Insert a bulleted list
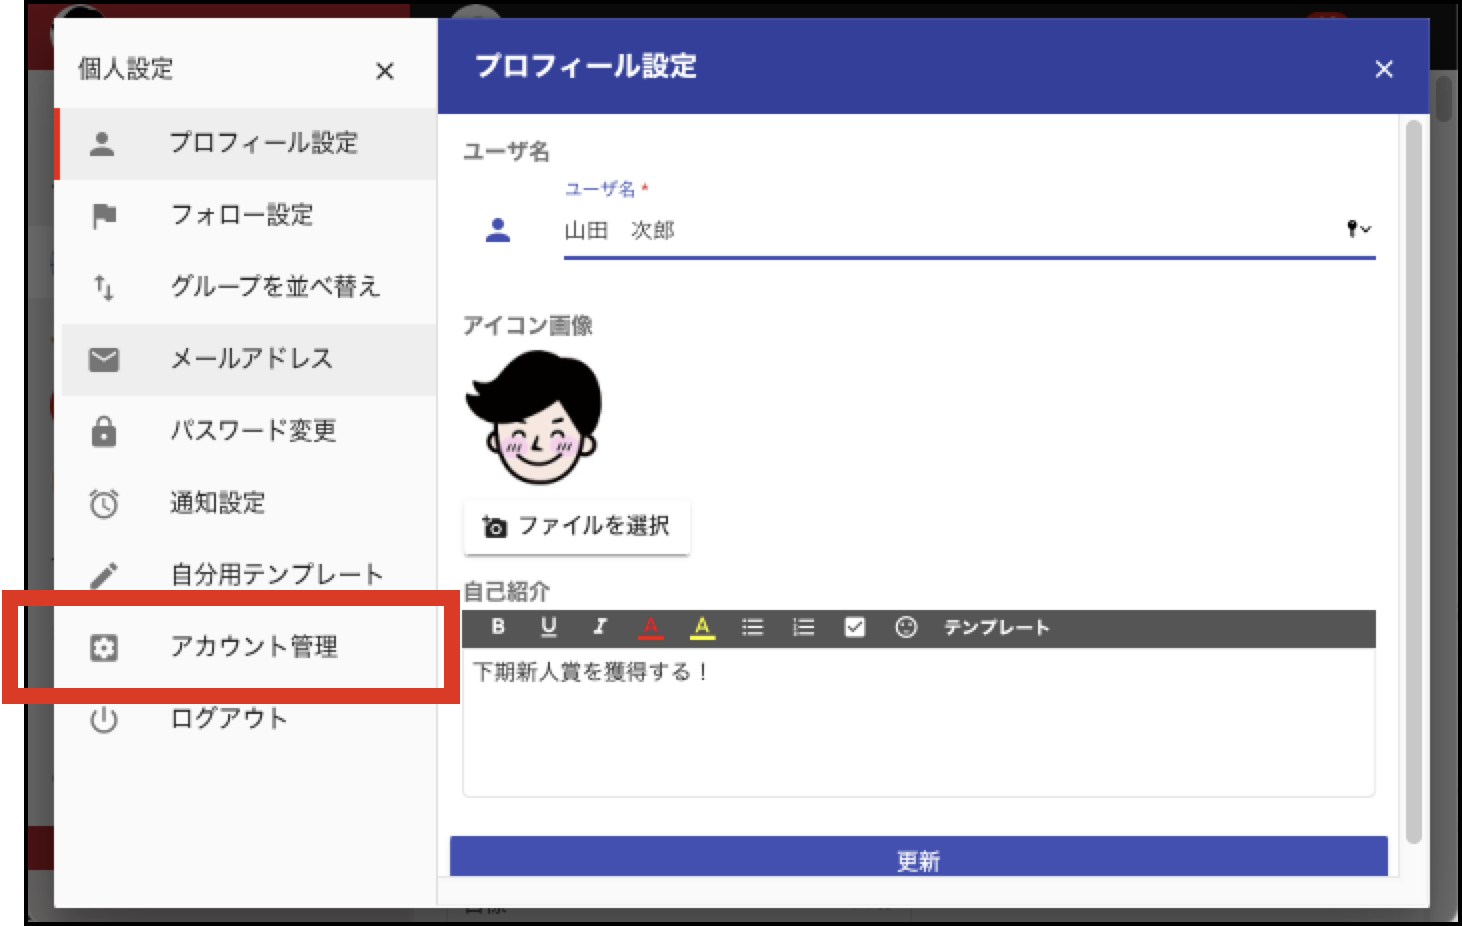 point(753,627)
